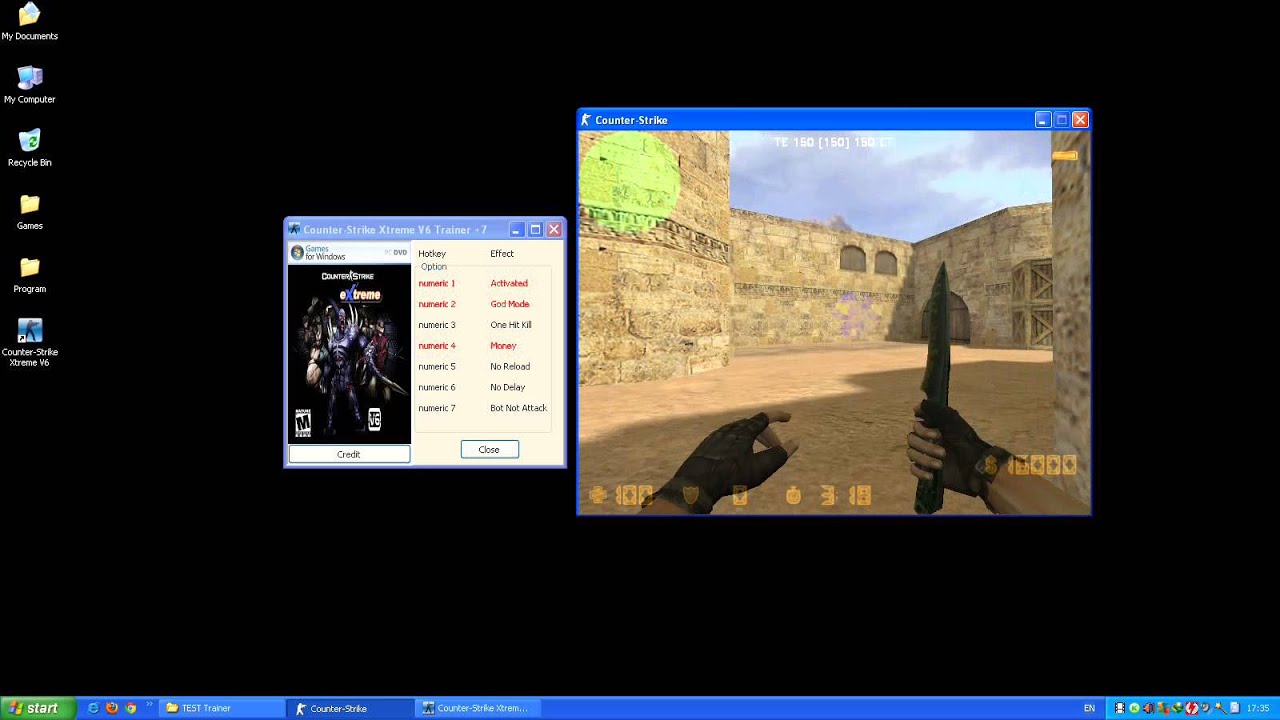Minimize the trainer window
1280x720 pixels.
[x=516, y=230]
